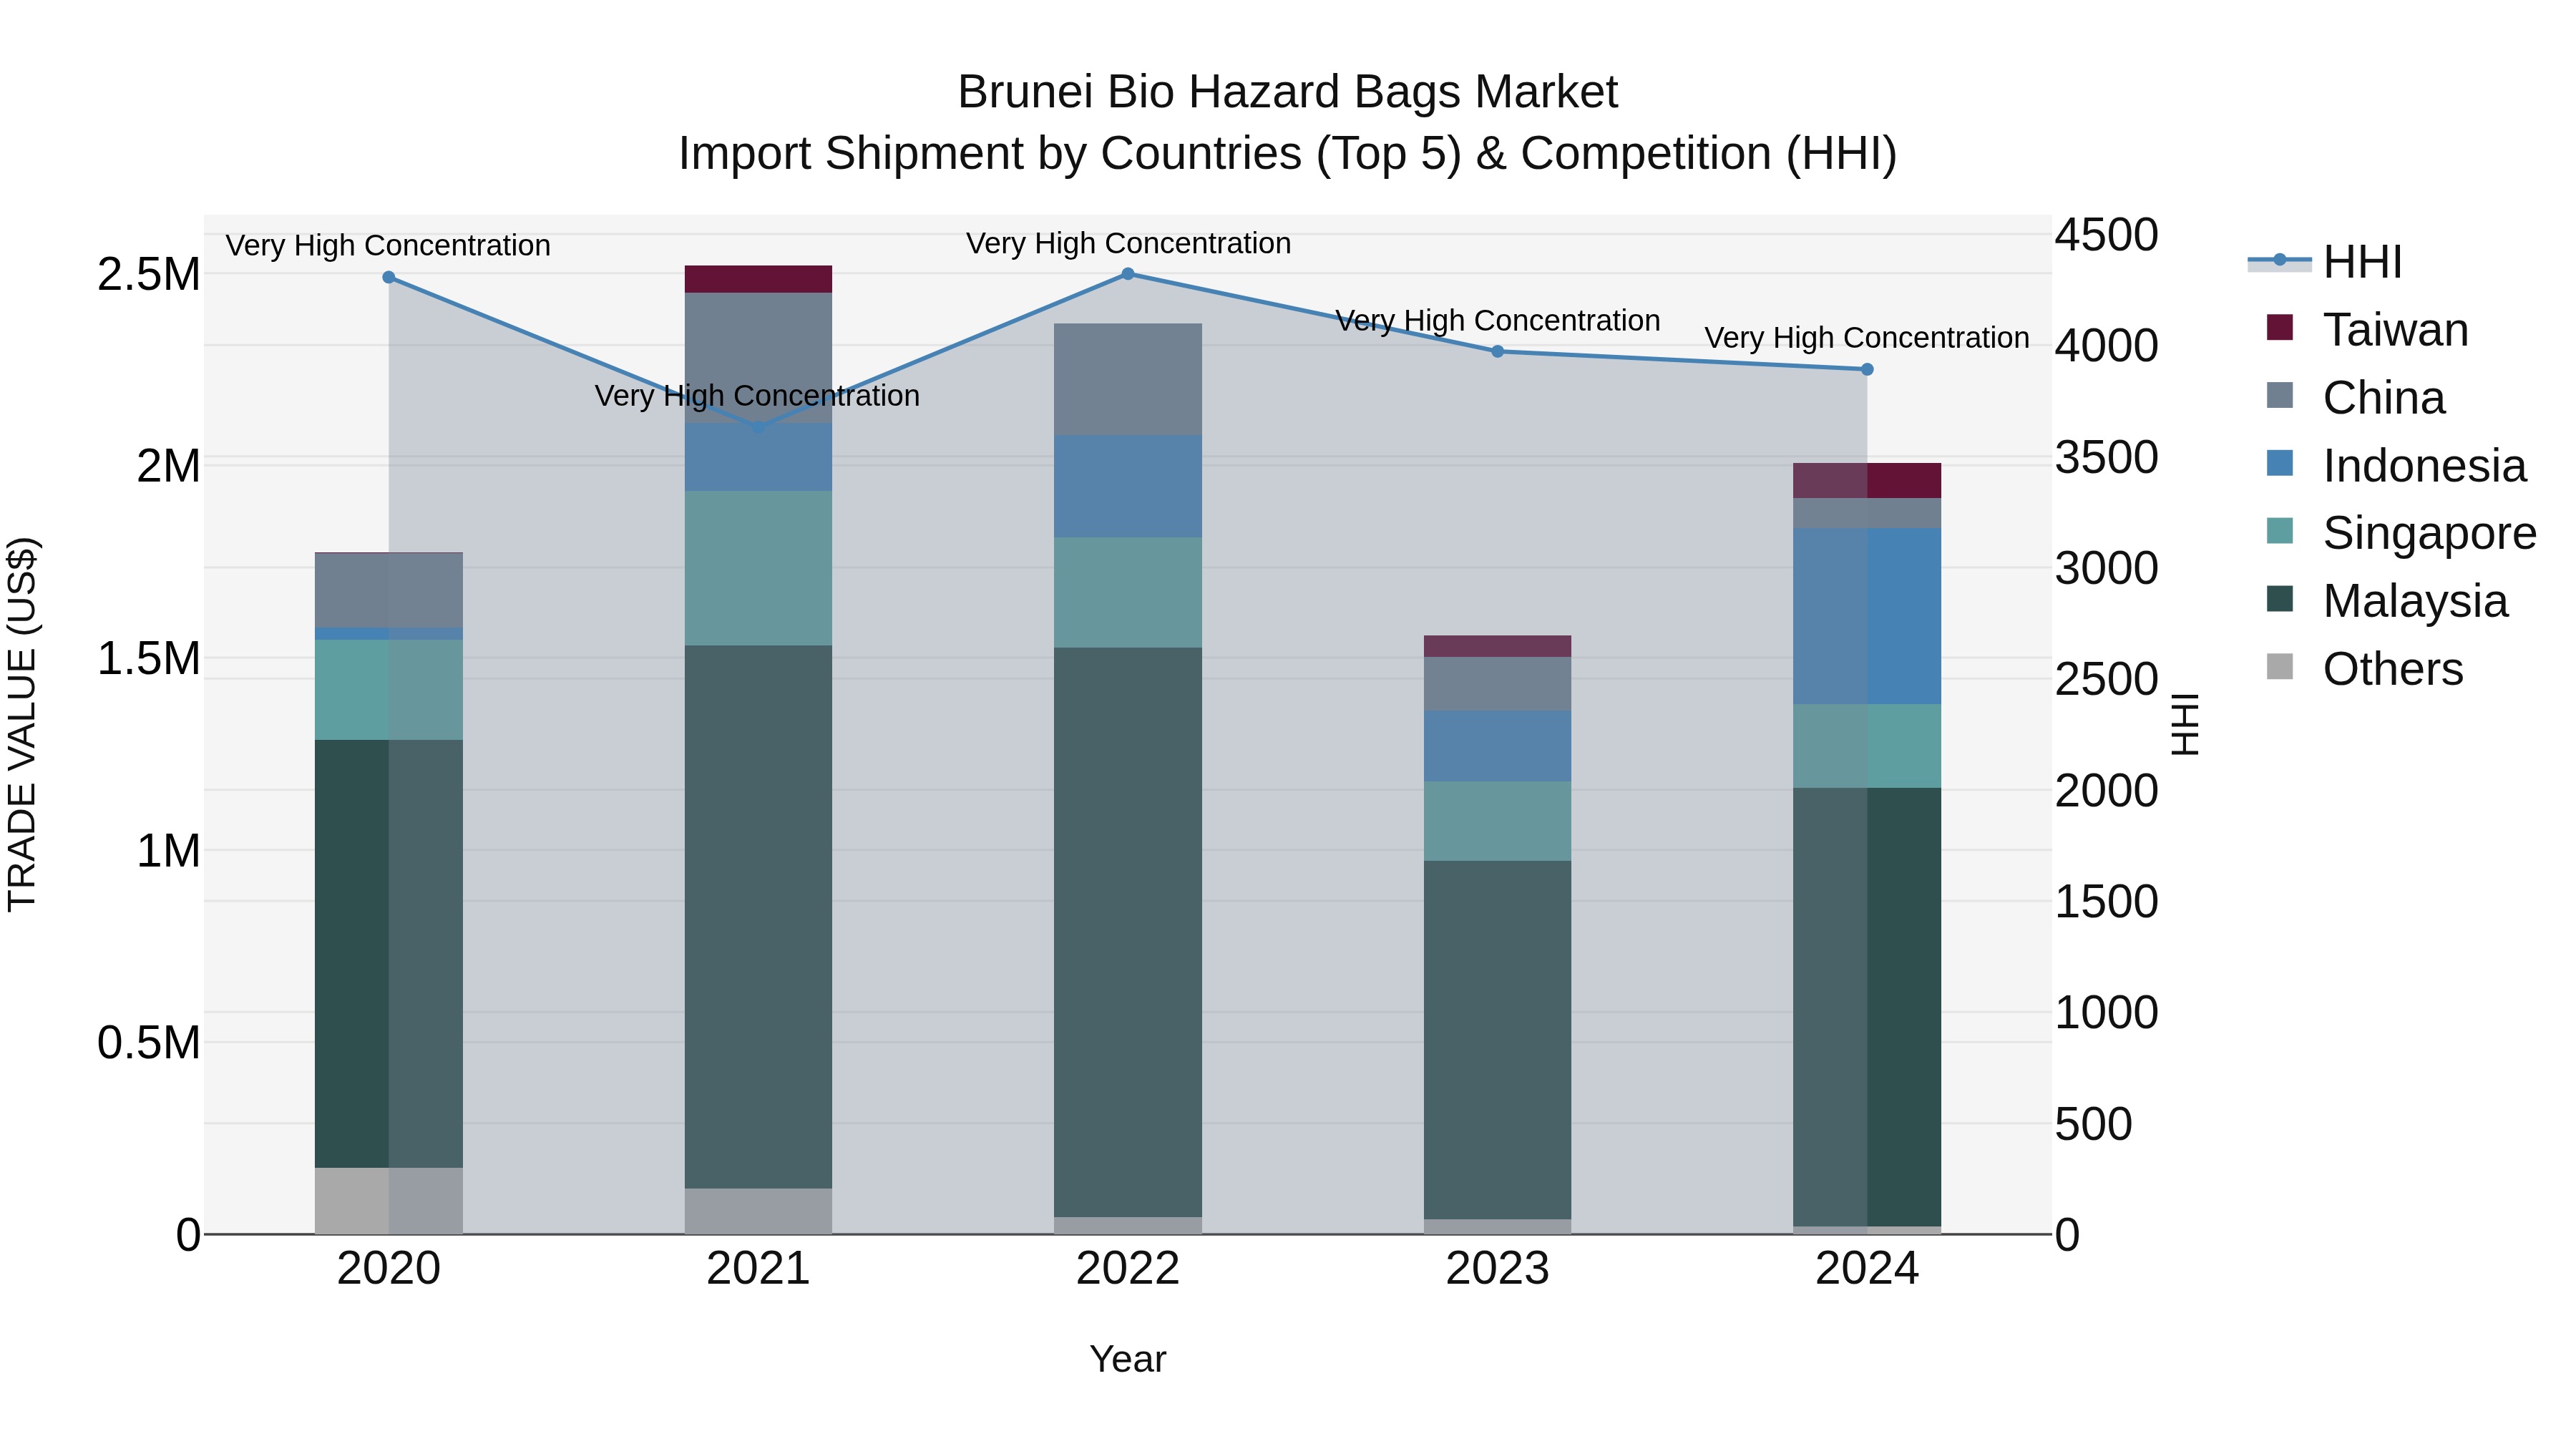Click the 2023 HHI data point
Screen dimensions: 2576x1449
coord(1497,352)
